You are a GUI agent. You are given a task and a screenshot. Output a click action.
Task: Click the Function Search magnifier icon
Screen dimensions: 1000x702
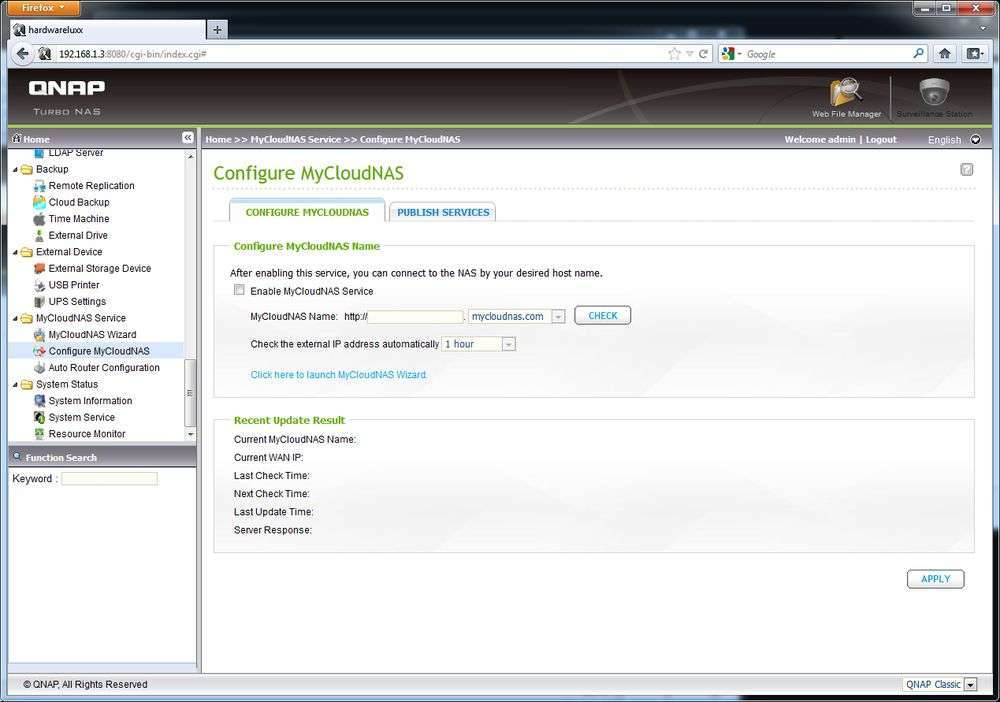pyautogui.click(x=17, y=457)
